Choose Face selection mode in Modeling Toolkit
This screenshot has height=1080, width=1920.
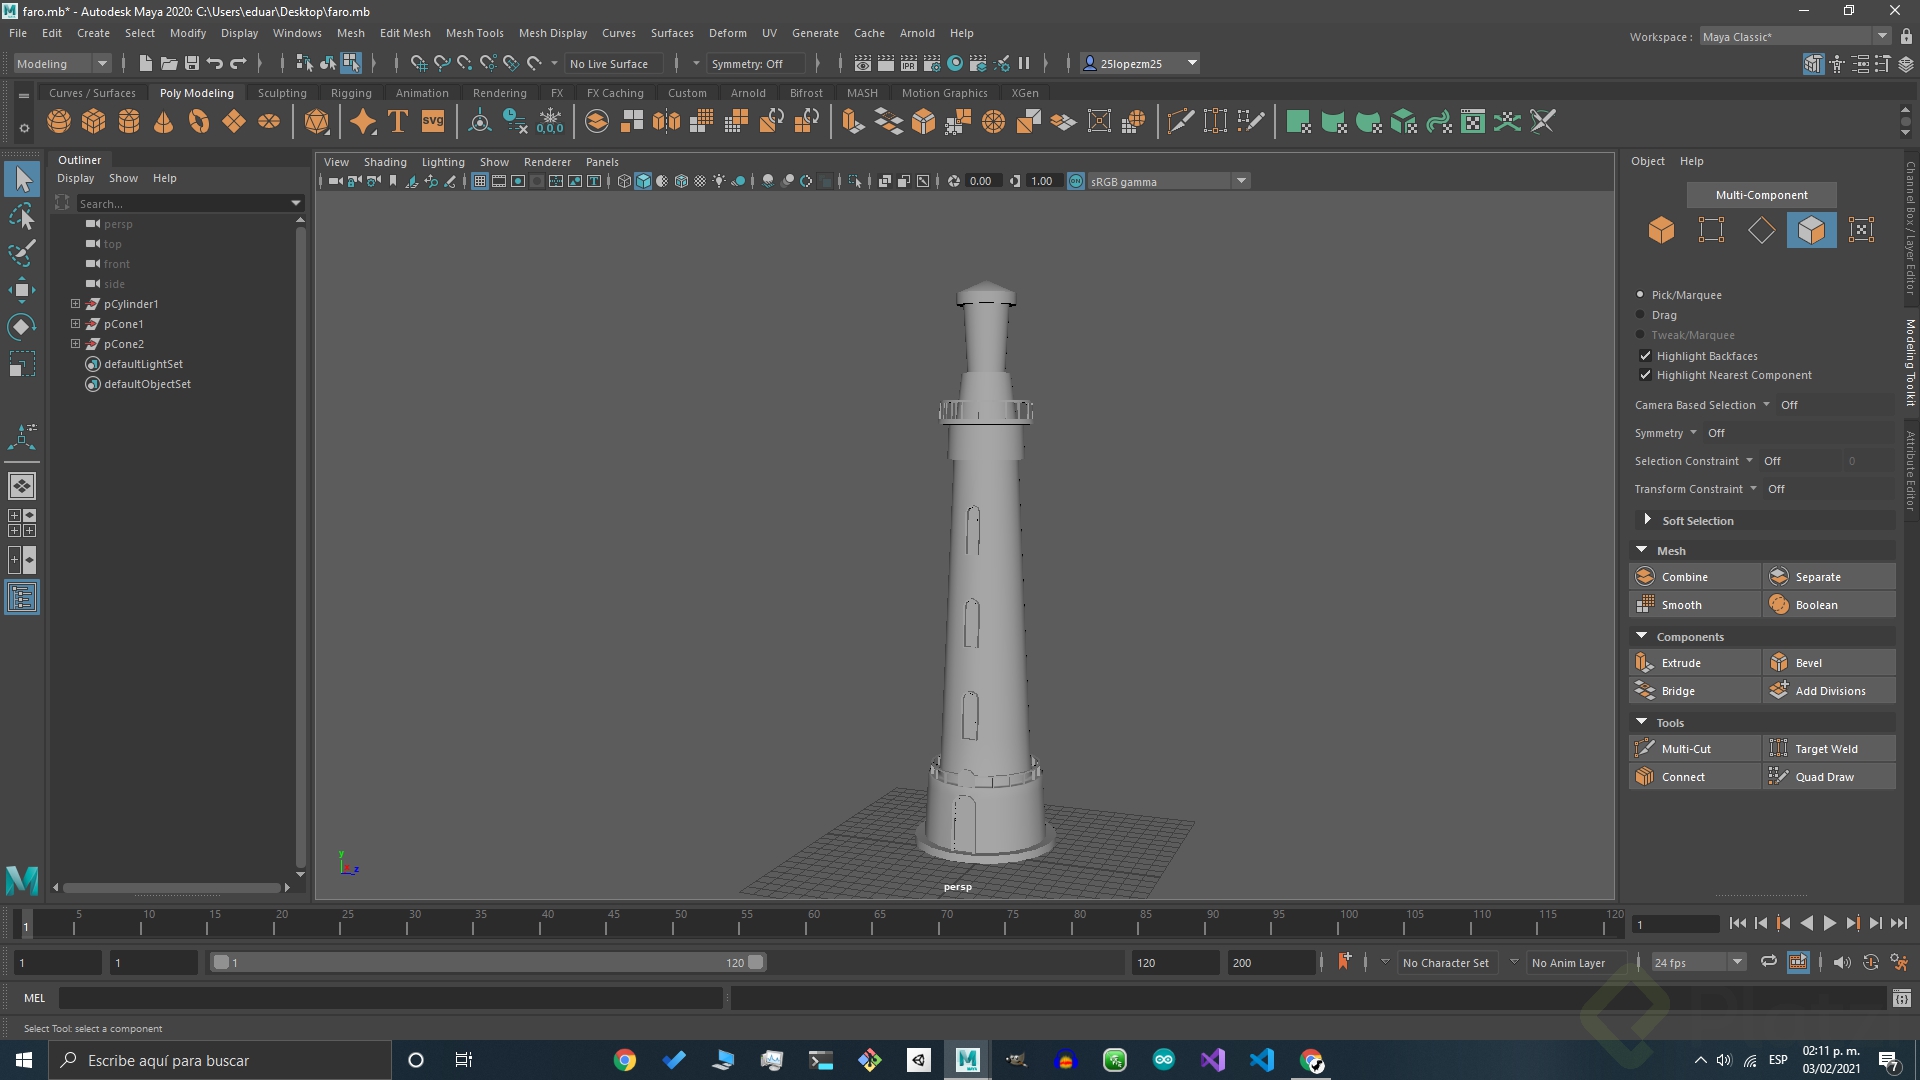tap(1811, 230)
